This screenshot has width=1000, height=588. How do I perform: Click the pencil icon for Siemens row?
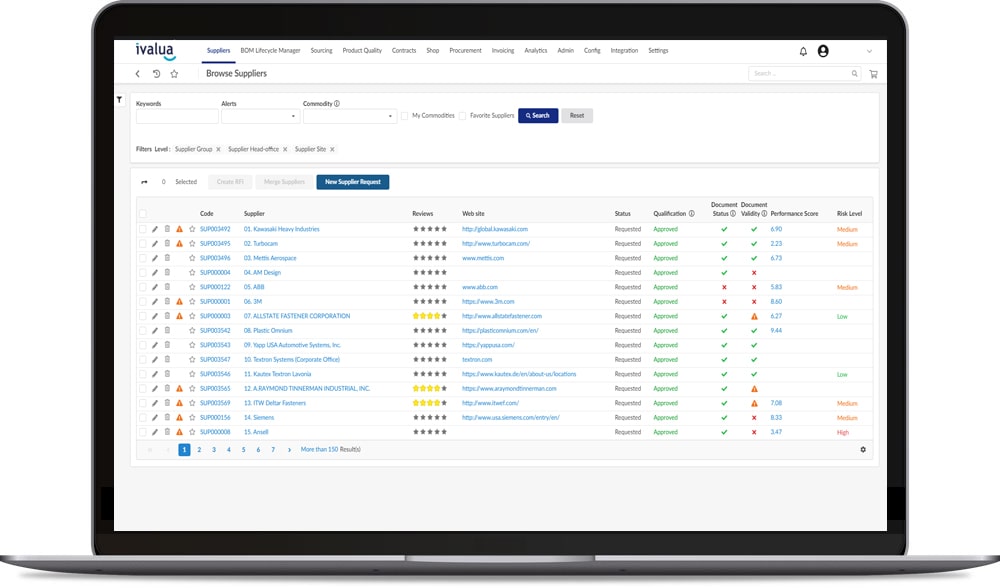coord(154,418)
